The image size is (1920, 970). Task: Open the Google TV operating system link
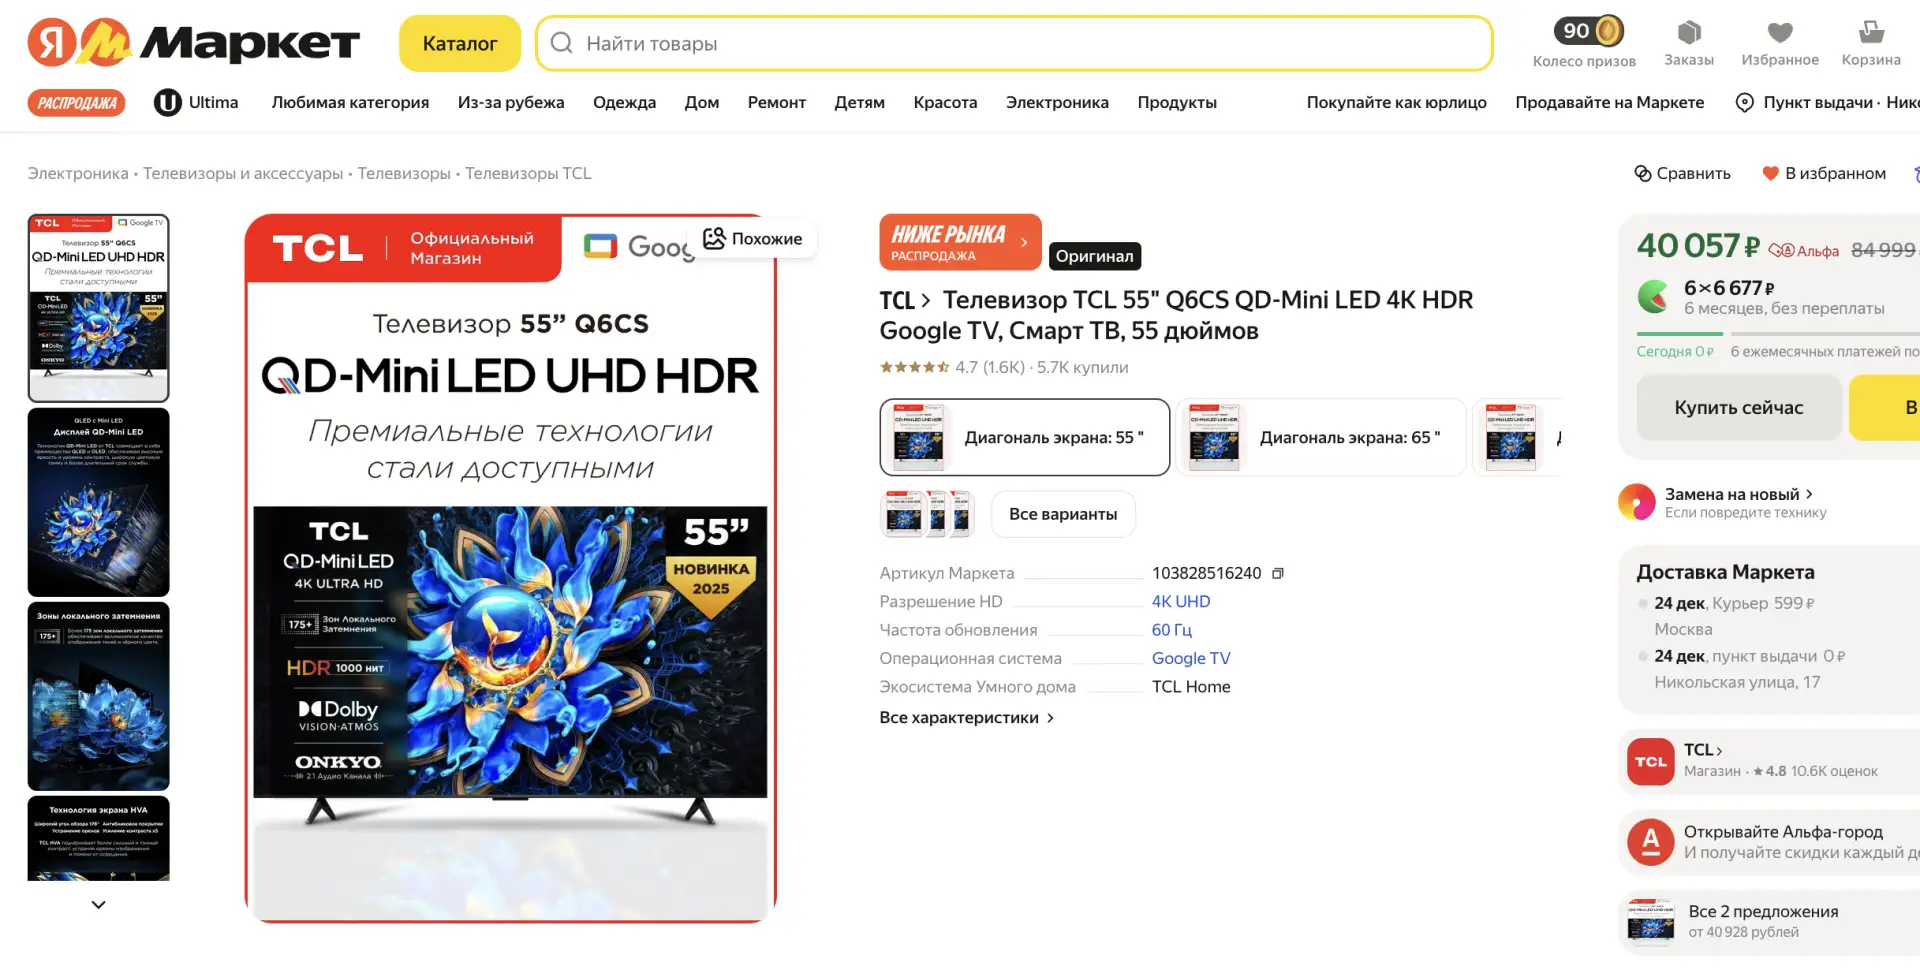point(1191,658)
